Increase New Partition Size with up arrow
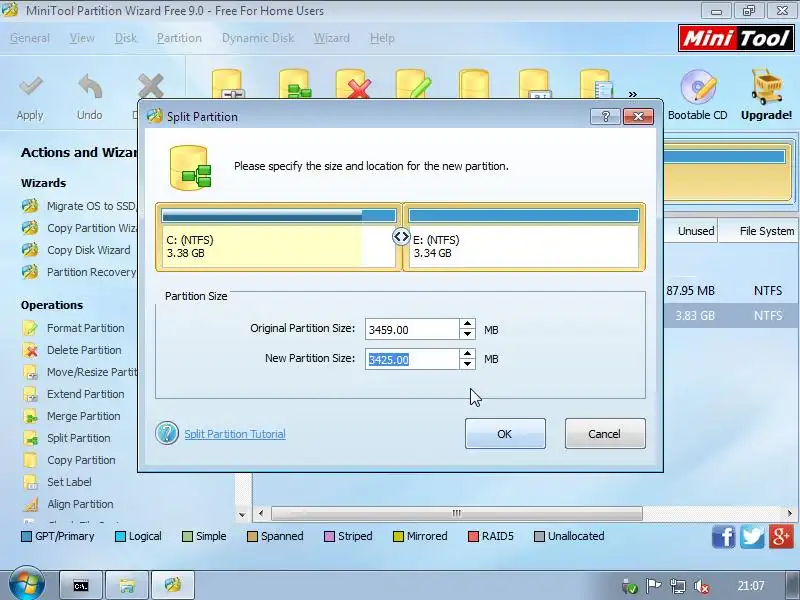Viewport: 800px width, 600px height. (467, 354)
